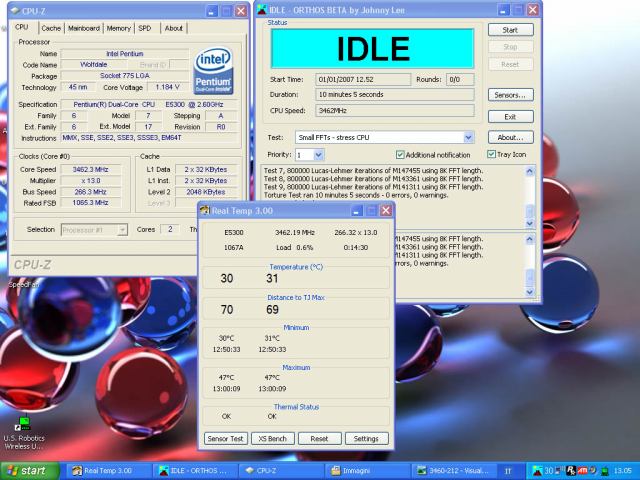Open the About dialog in ORTHOS
The image size is (640, 480).
point(510,138)
